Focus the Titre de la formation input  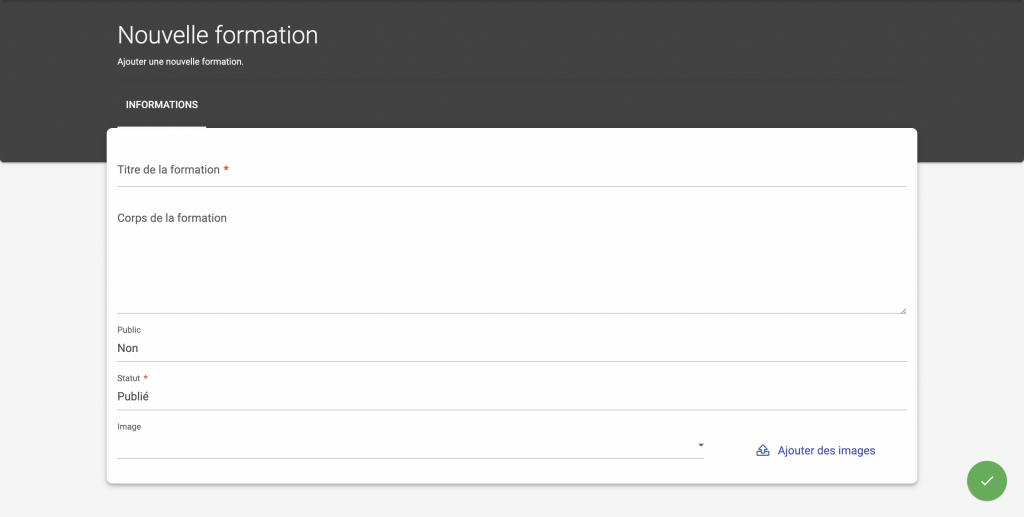click(511, 170)
